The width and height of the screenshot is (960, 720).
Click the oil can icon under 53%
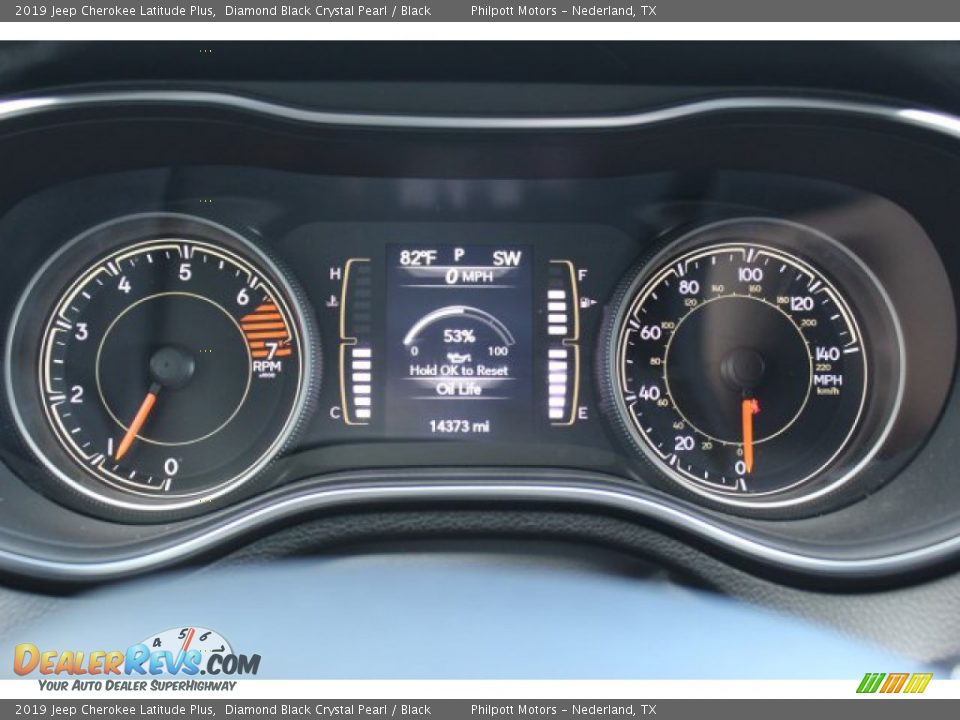pyautogui.click(x=459, y=354)
